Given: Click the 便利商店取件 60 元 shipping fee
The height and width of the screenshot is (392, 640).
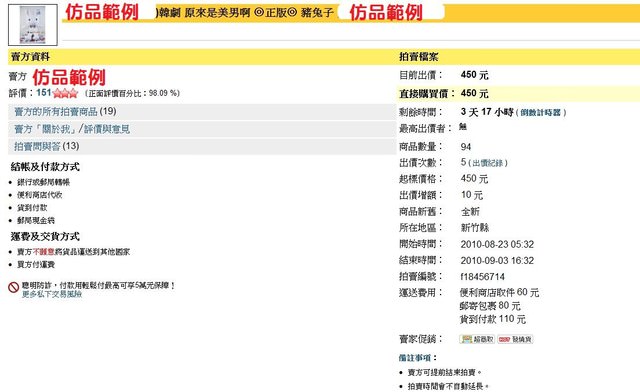Looking at the screenshot, I should 499,292.
